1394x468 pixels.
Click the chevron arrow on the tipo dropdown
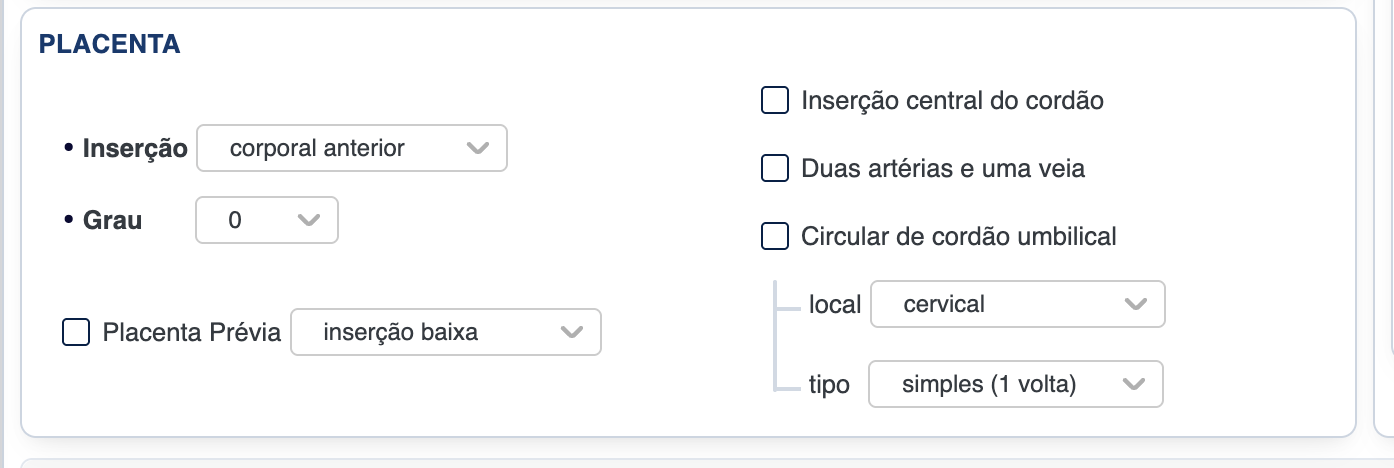click(x=1133, y=384)
